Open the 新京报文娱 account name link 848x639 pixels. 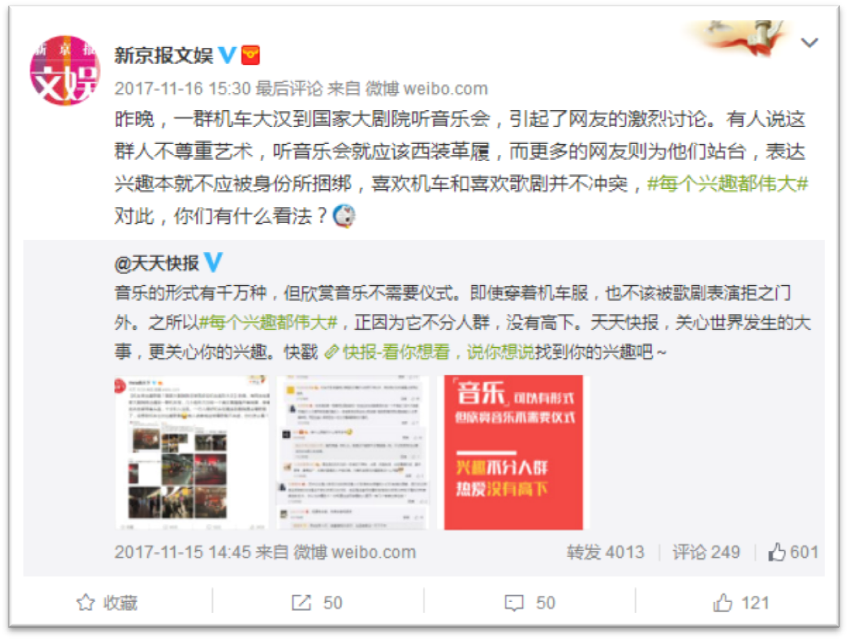[x=163, y=55]
